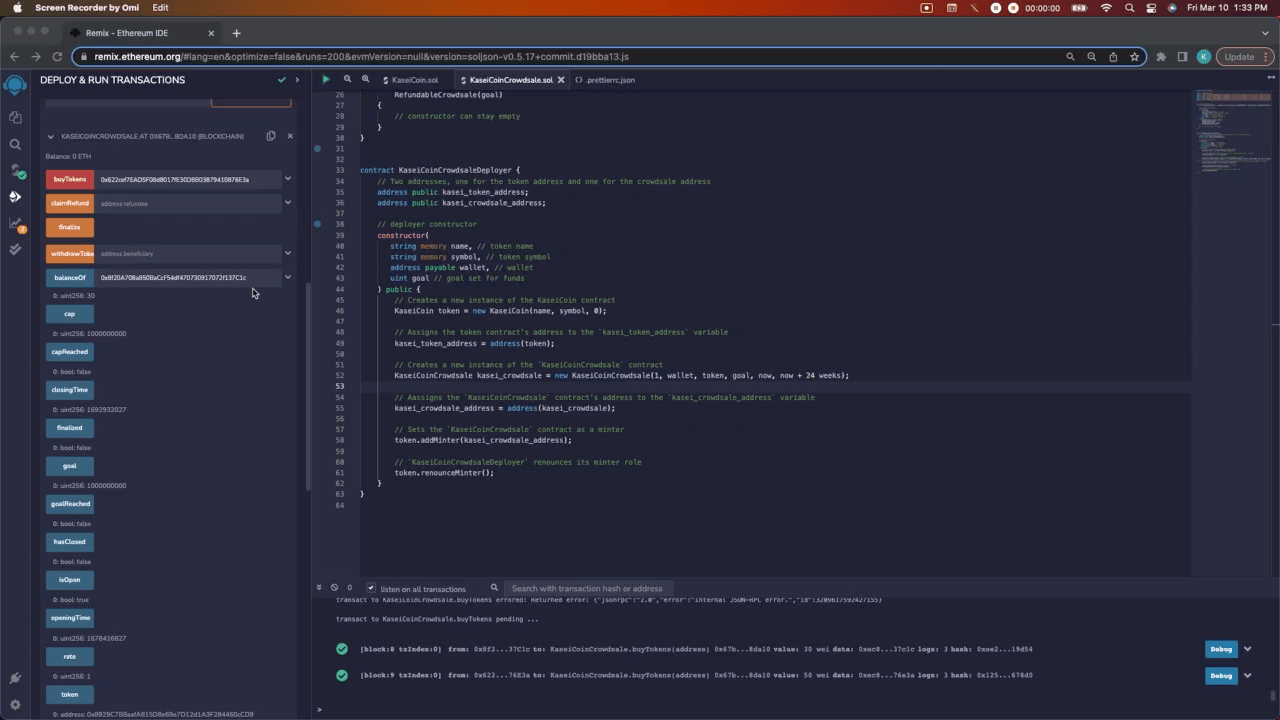Viewport: 1280px width, 720px height.
Task: Open the Chrome profile avatar K
Action: pos(1203,57)
